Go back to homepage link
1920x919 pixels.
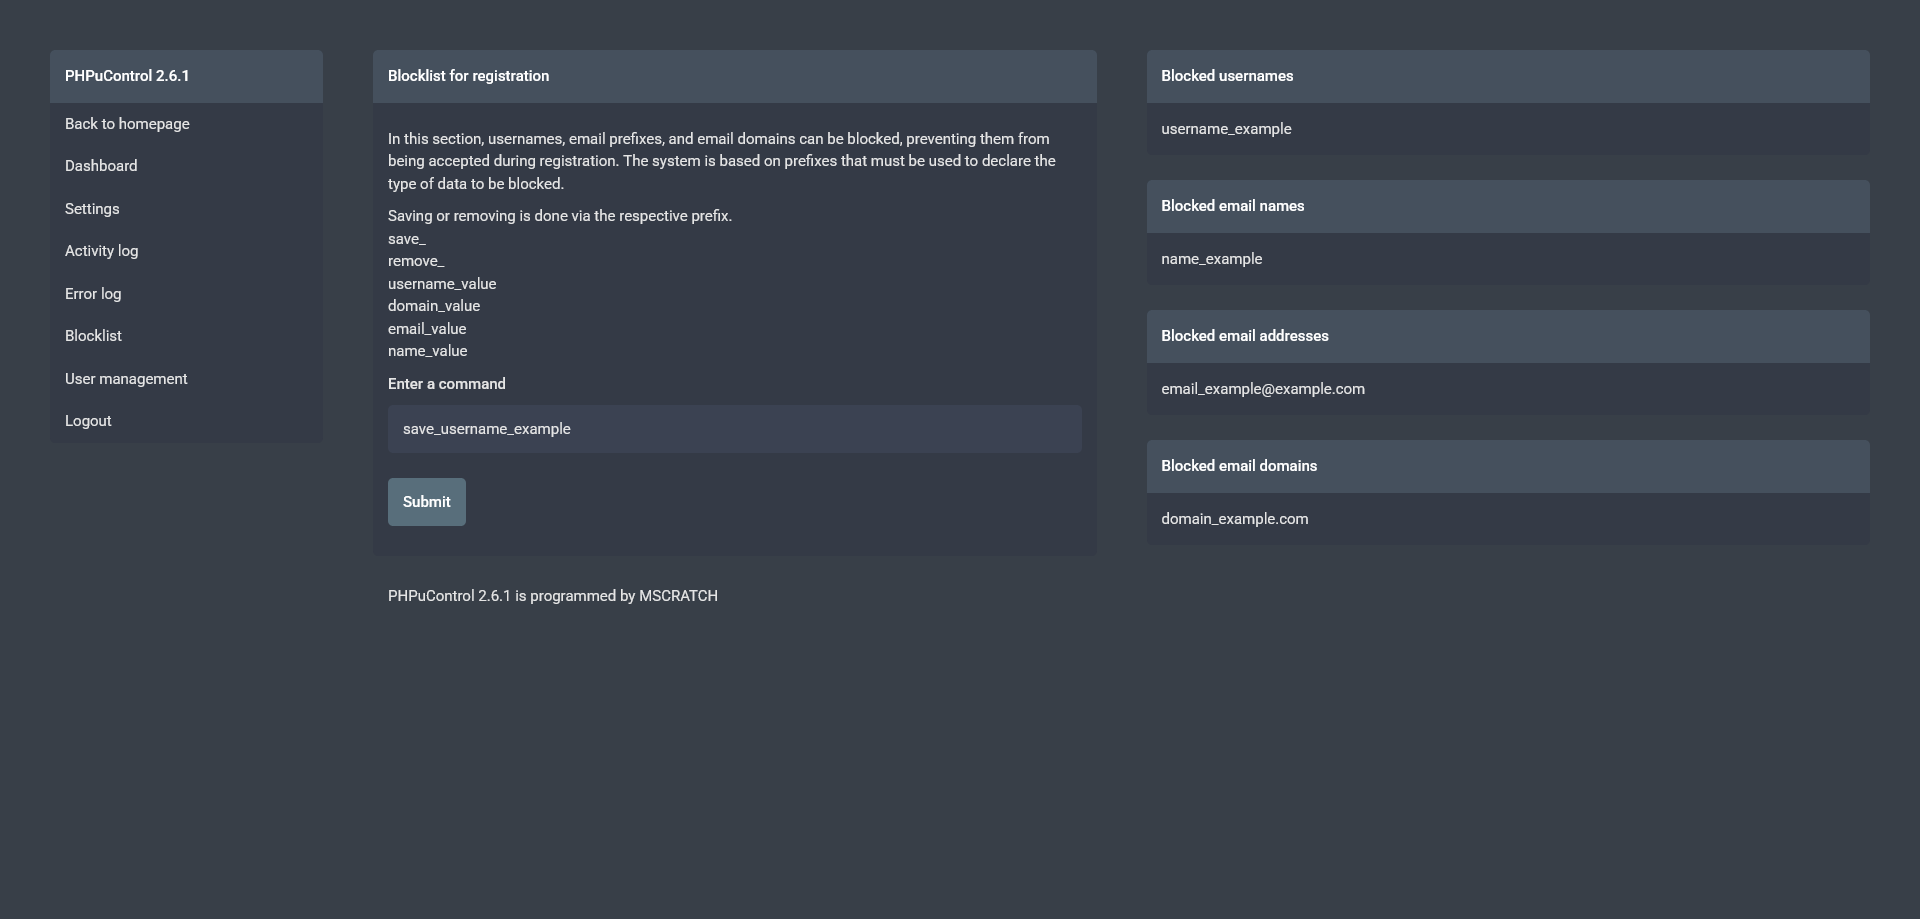click(x=127, y=124)
